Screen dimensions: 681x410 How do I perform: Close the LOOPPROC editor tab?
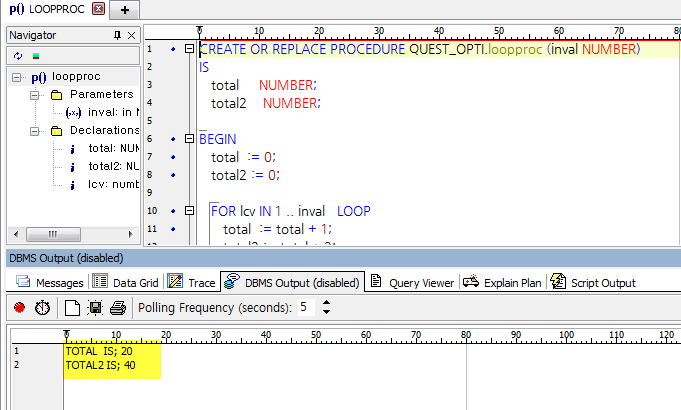(x=97, y=9)
